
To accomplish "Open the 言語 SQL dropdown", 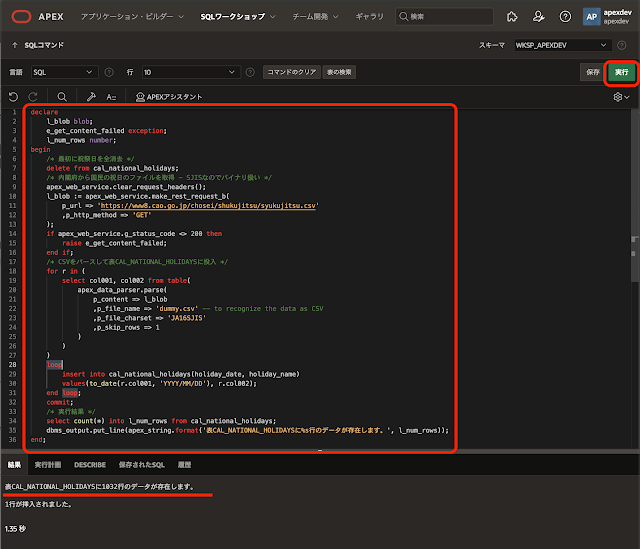I will click(64, 72).
